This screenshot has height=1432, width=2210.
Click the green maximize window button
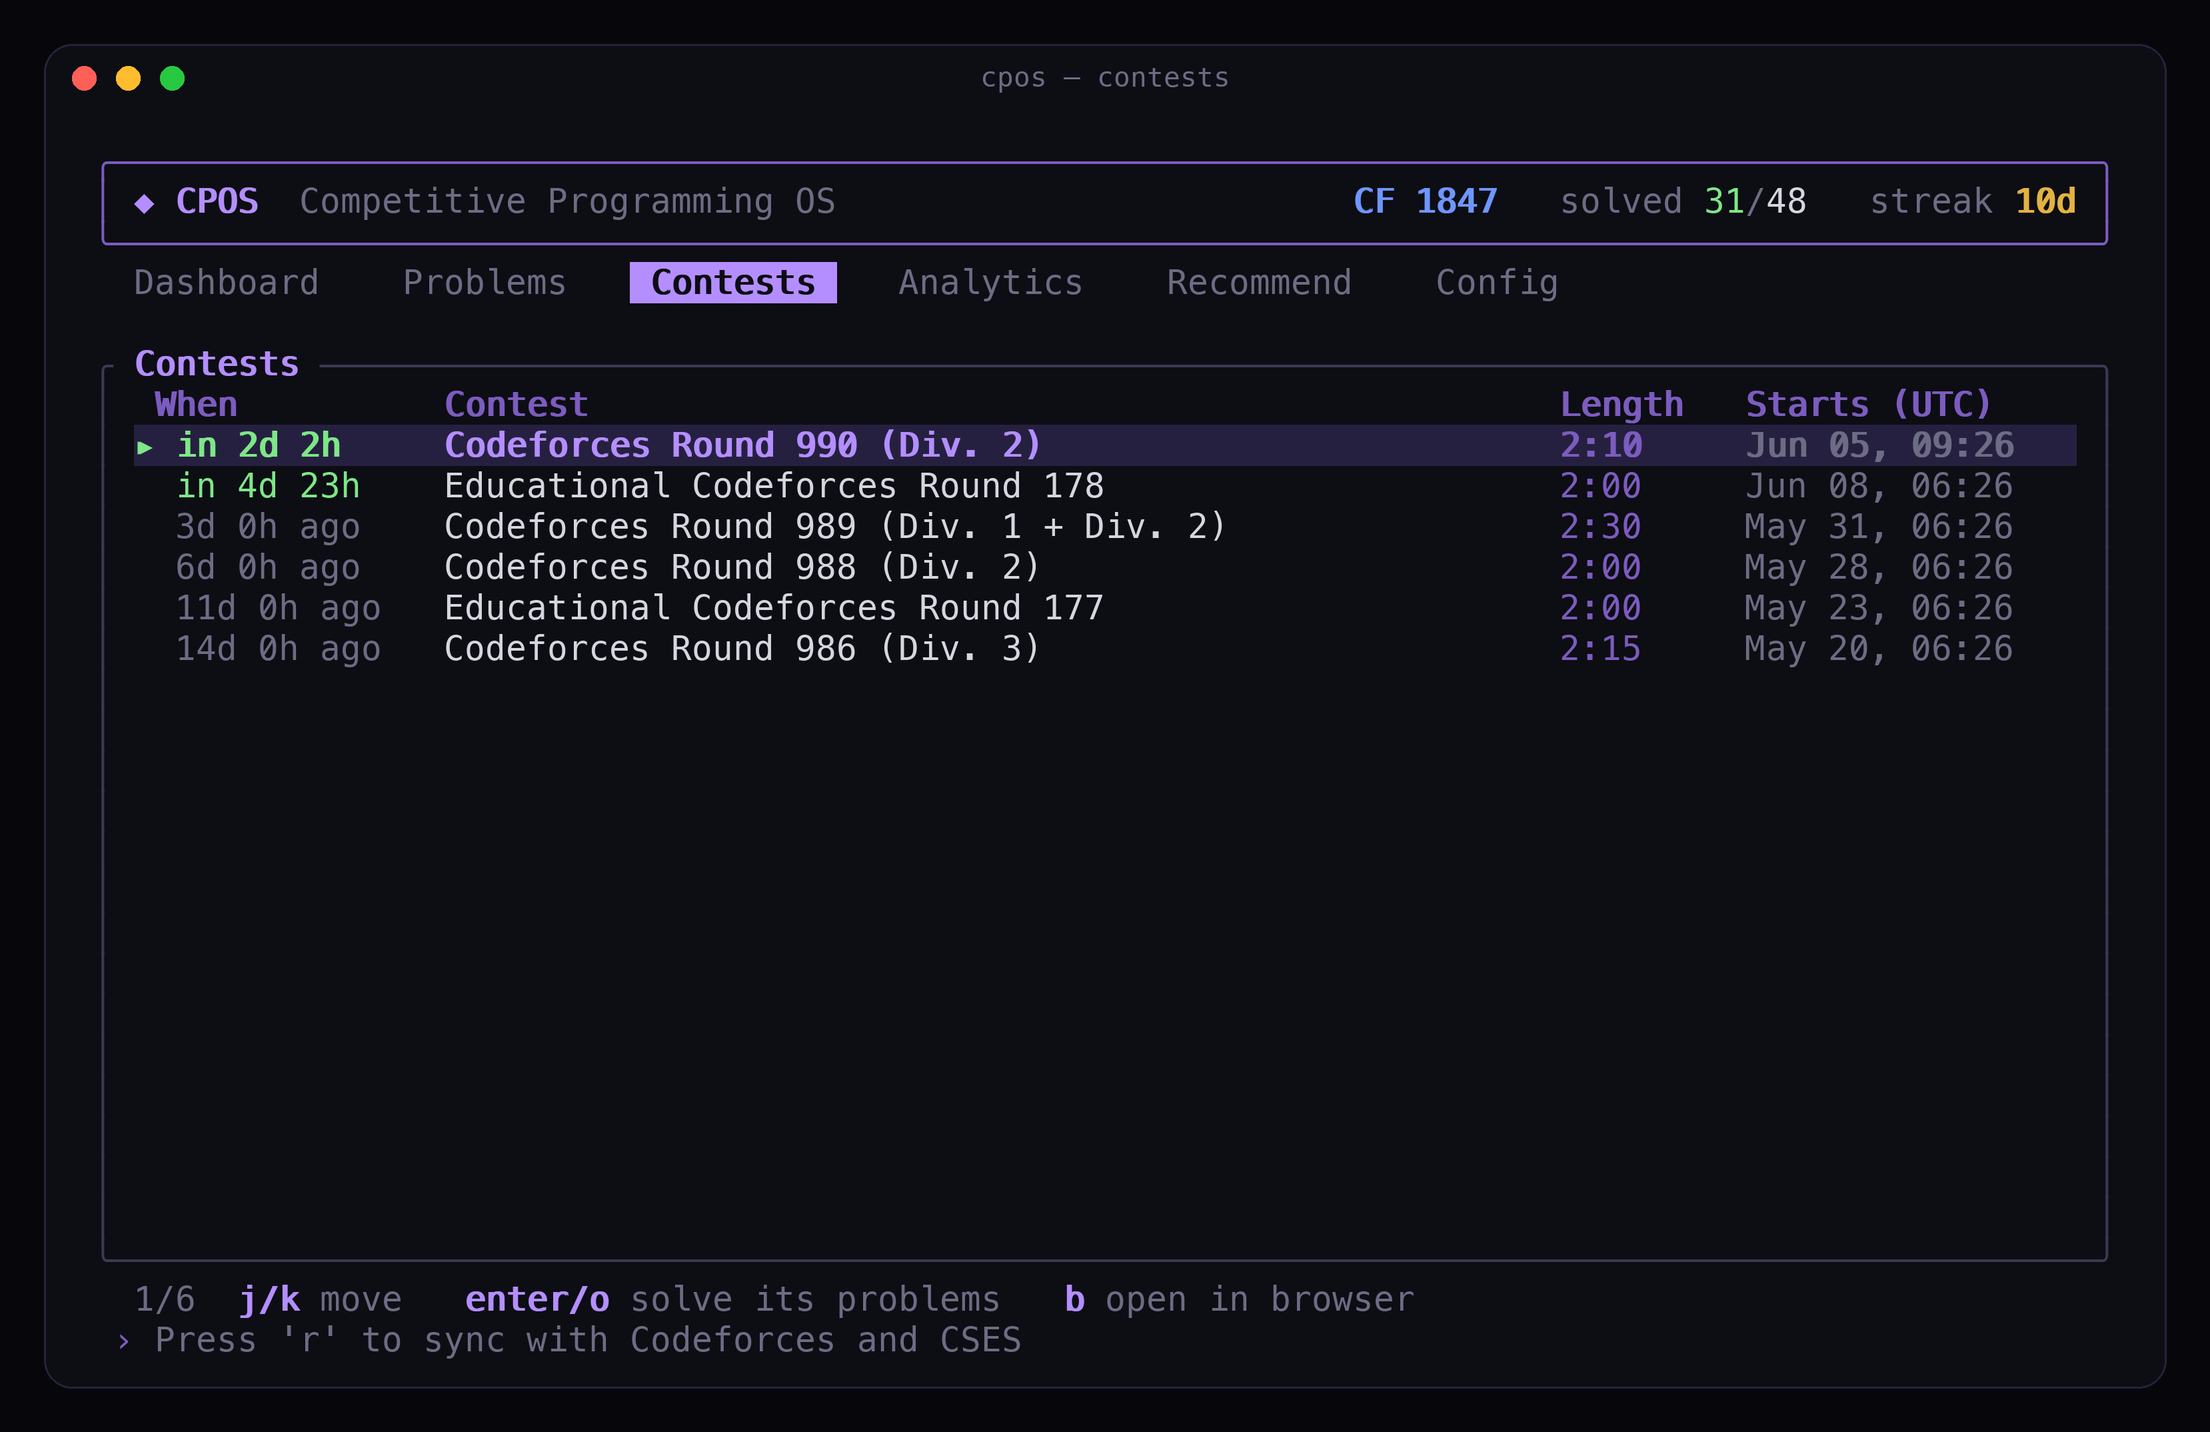coord(172,78)
